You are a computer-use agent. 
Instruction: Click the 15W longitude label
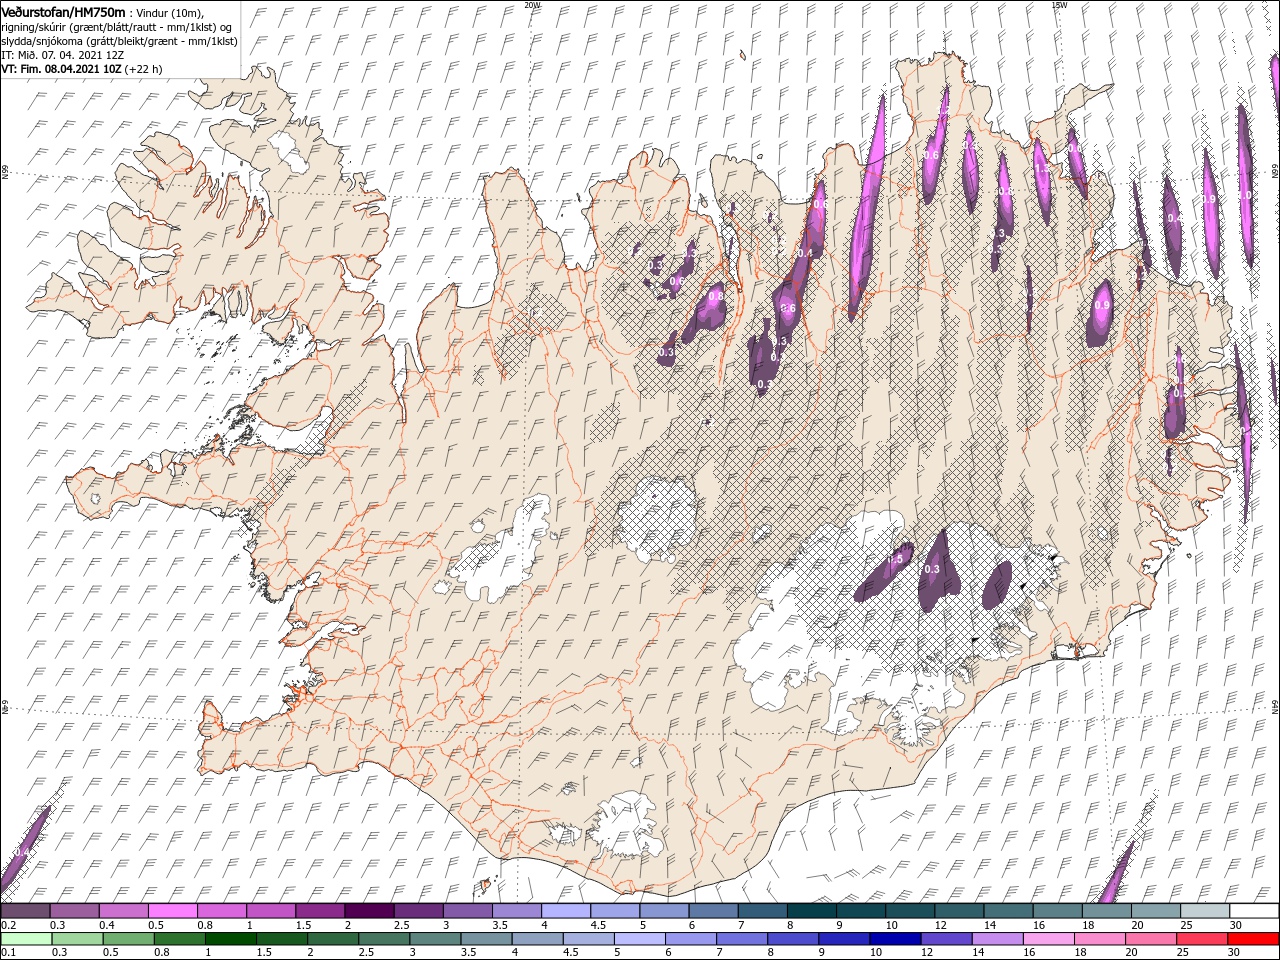tap(1060, 4)
